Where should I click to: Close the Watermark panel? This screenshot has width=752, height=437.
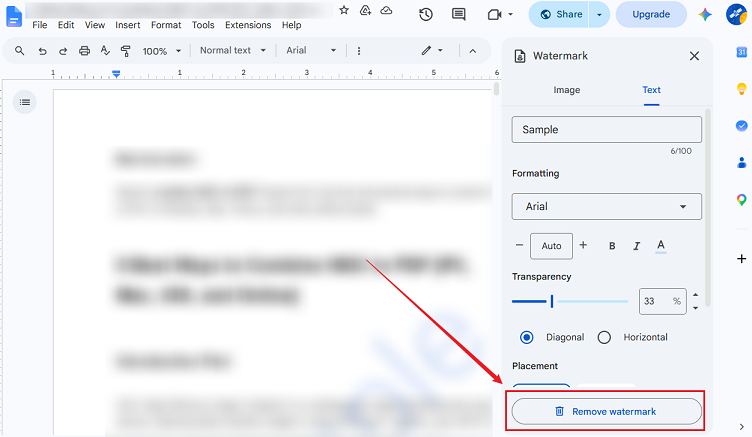coord(694,56)
